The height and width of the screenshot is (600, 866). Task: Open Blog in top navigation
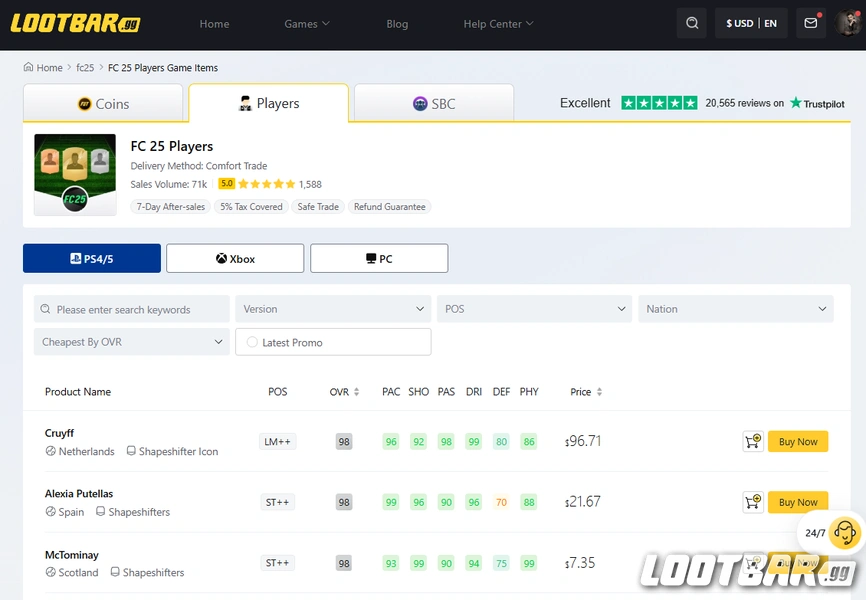point(397,24)
